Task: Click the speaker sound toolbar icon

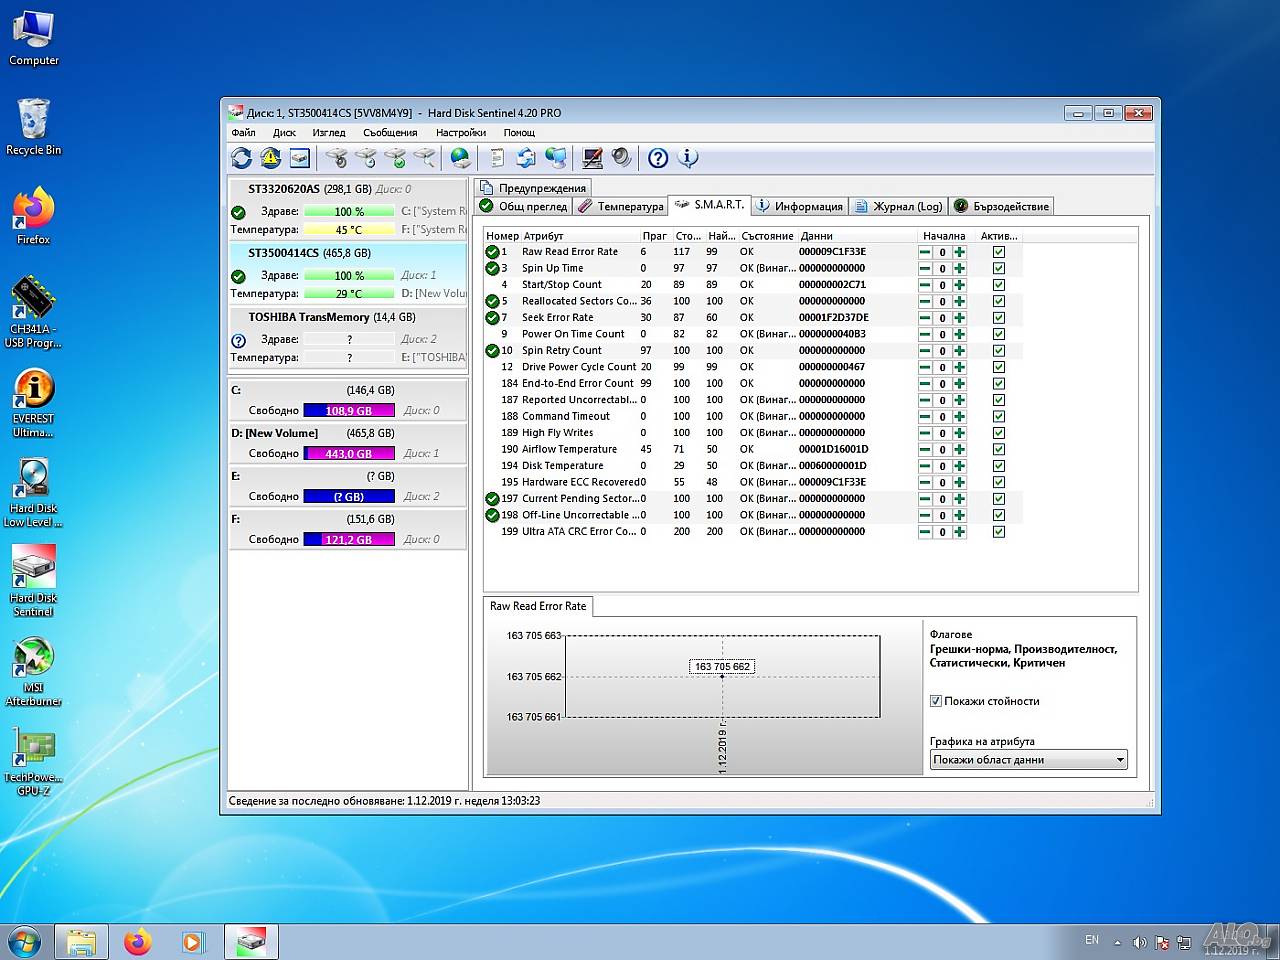Action: (x=621, y=158)
